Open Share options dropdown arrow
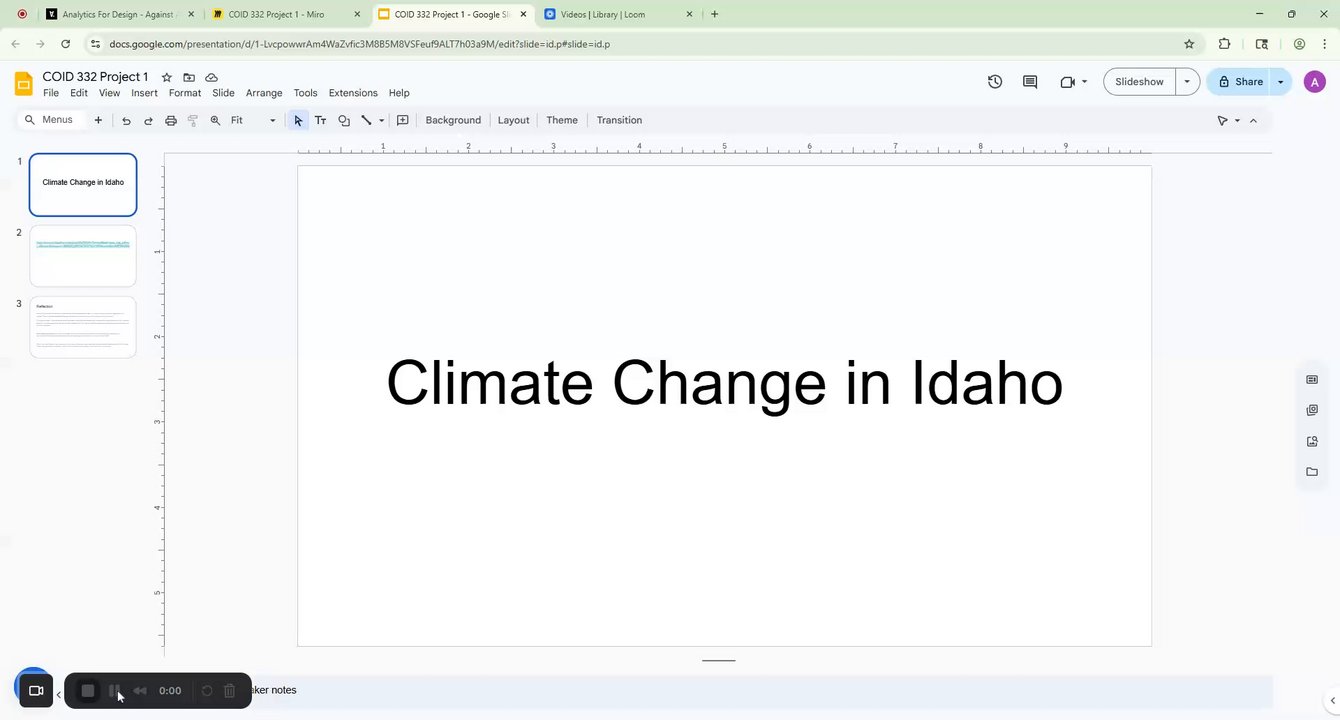1340x720 pixels. pos(1281,82)
